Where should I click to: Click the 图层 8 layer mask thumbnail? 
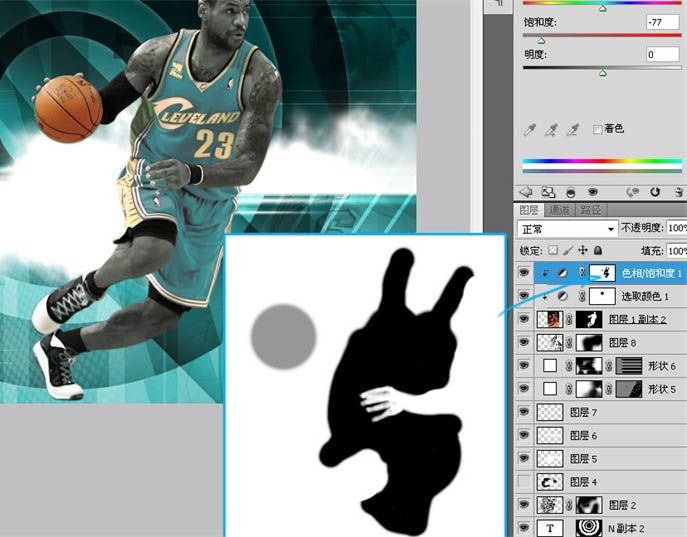pos(589,343)
